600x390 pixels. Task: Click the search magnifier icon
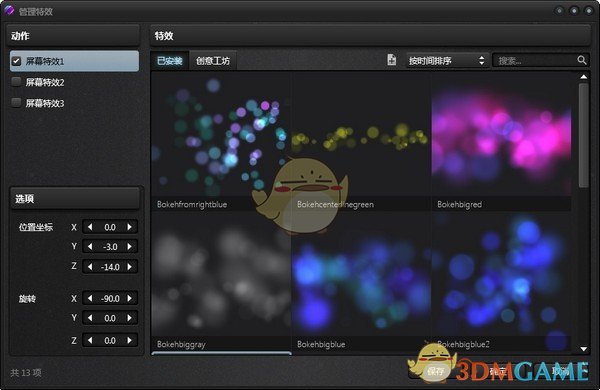point(581,60)
